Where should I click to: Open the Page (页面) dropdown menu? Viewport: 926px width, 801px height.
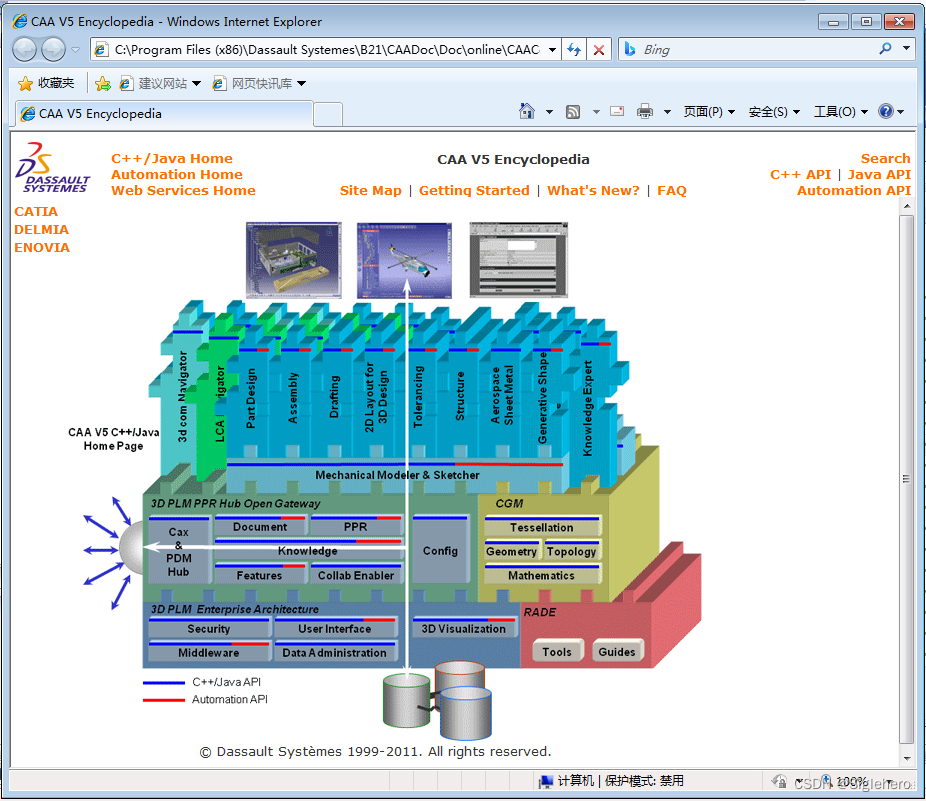[708, 112]
